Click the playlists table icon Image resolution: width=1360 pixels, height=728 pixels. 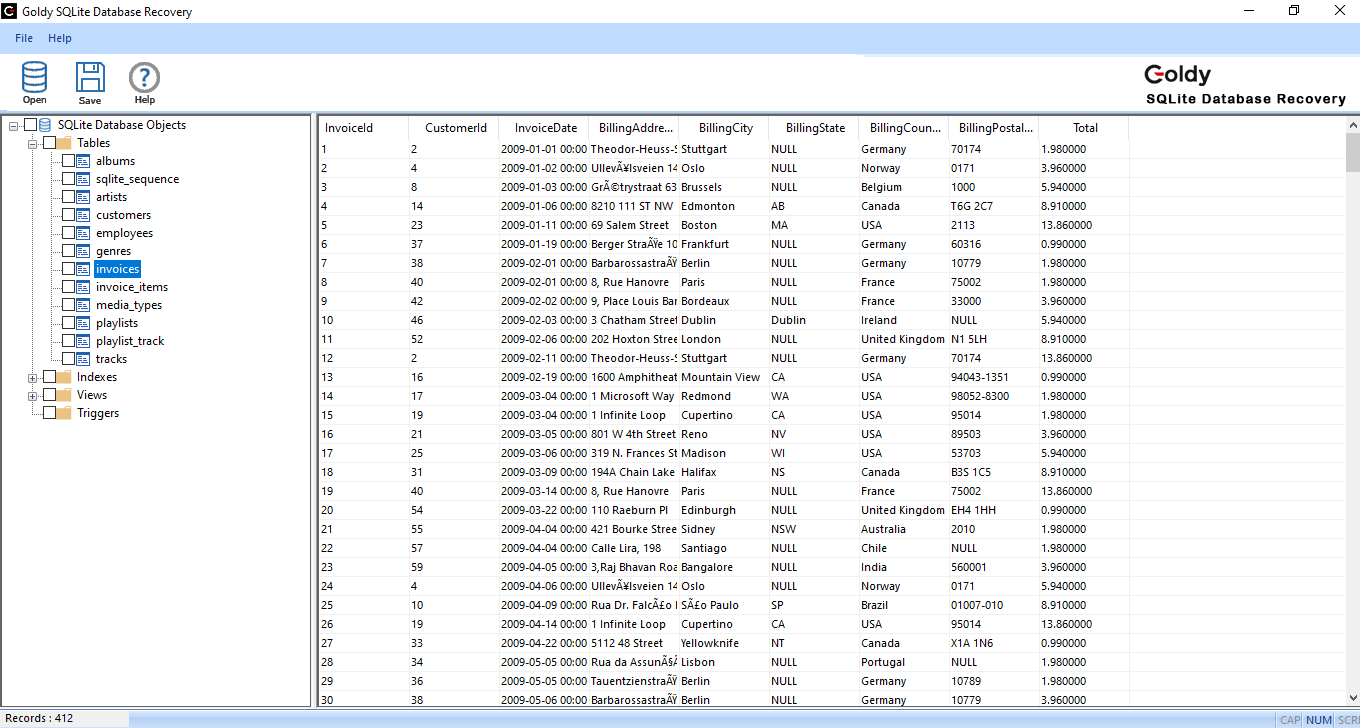83,323
